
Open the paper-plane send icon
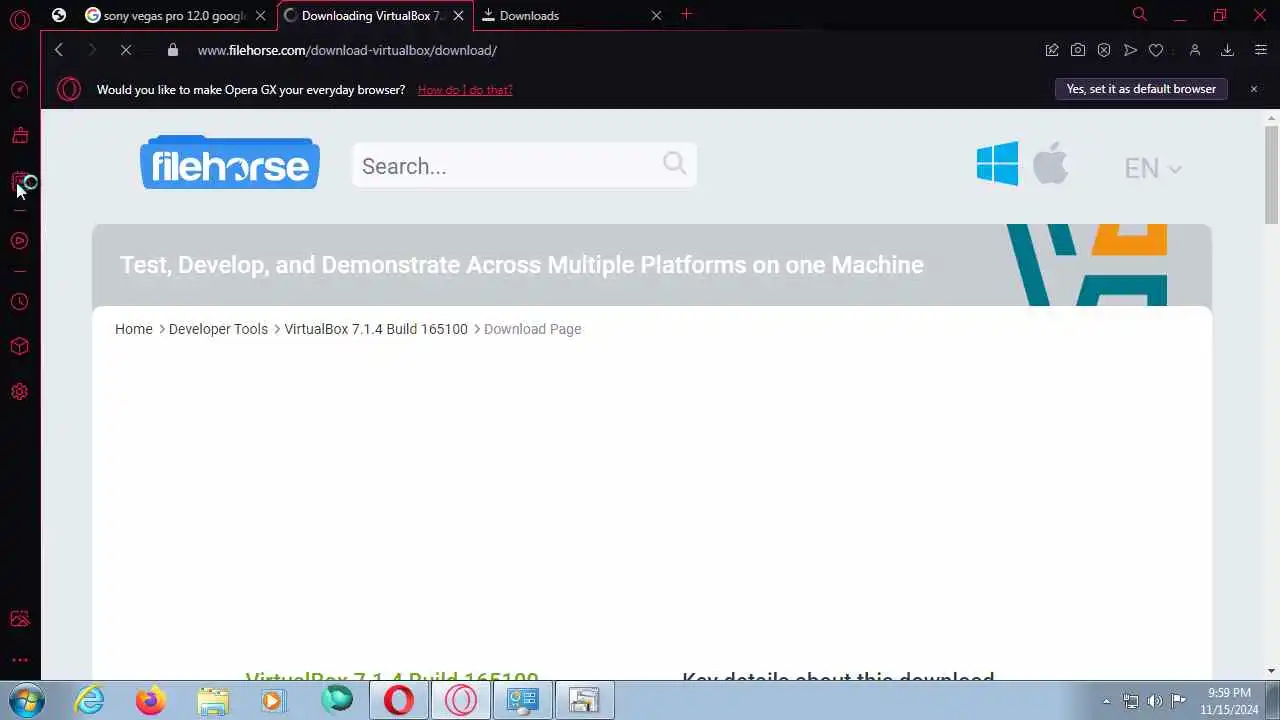(x=1130, y=50)
